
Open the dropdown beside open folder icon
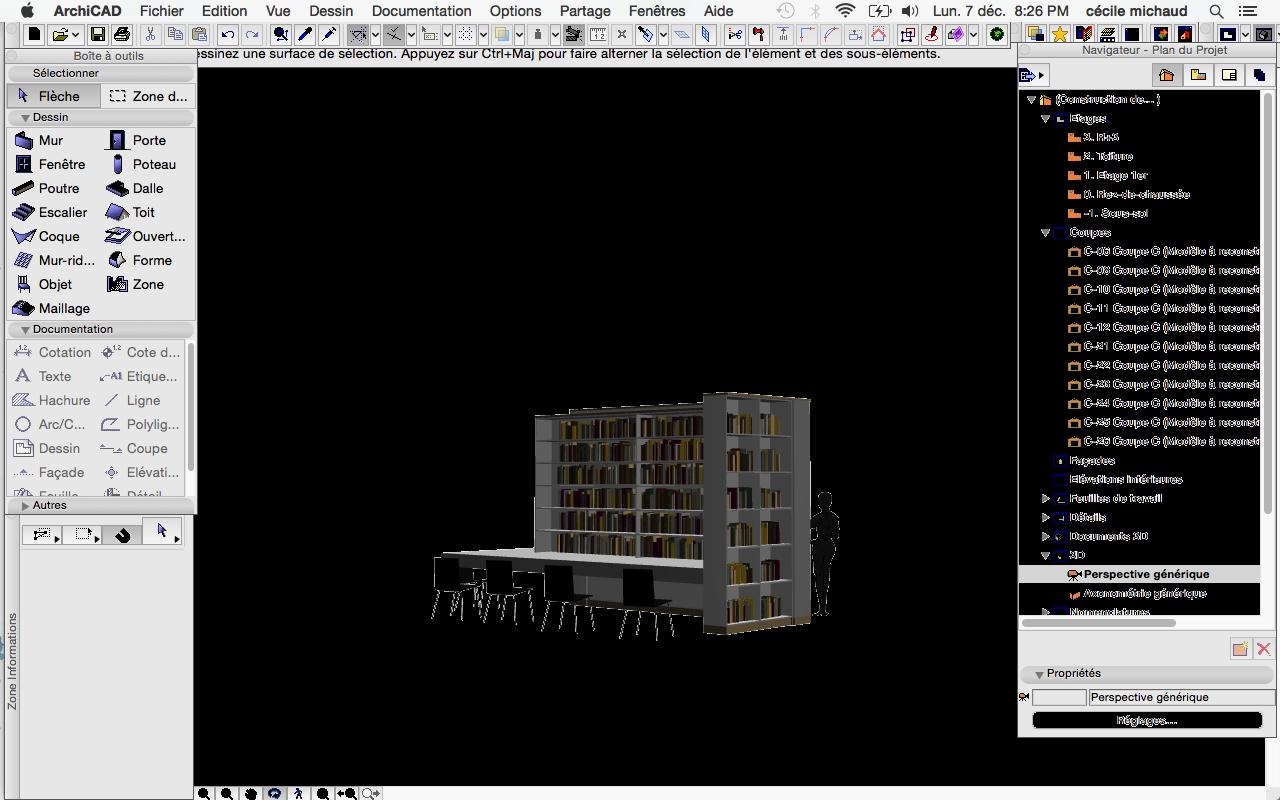pos(75,35)
